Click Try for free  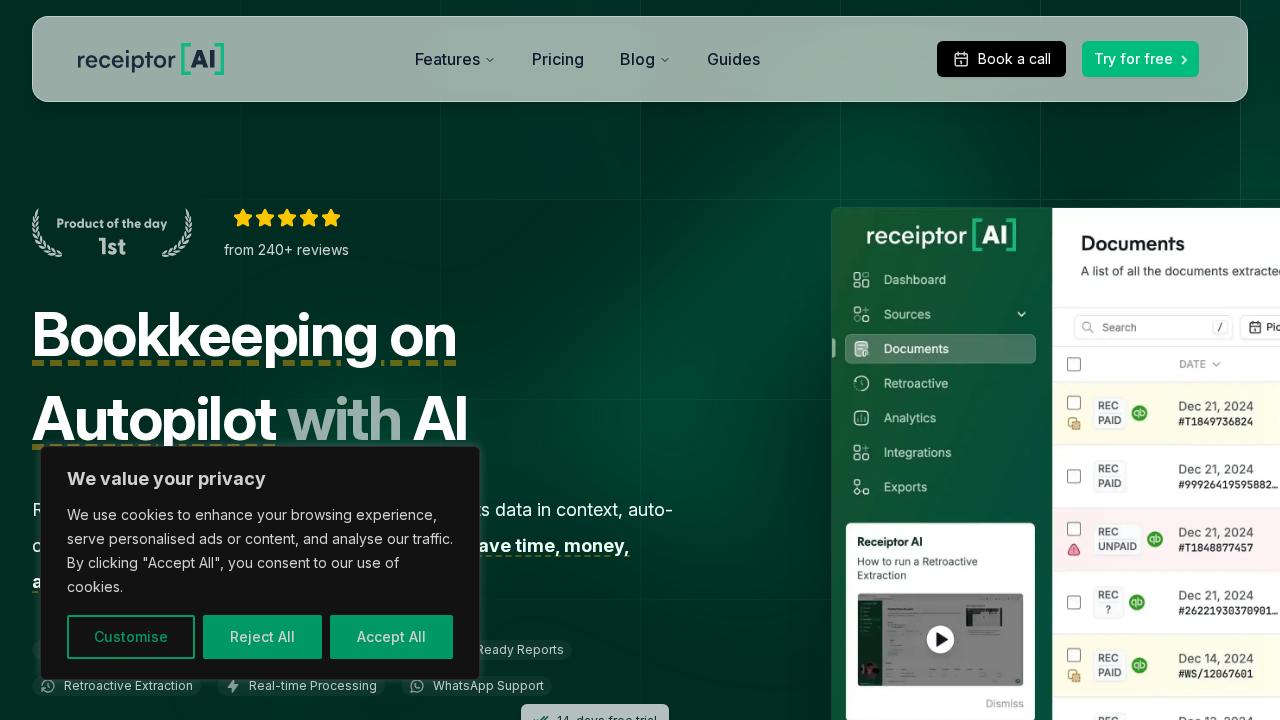point(1140,59)
